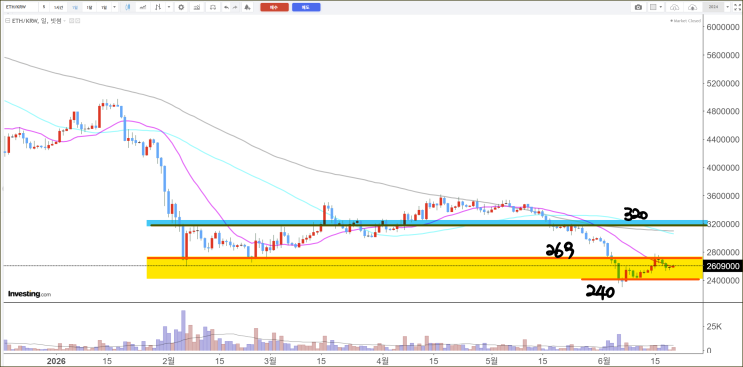Click the 6월 label on time axis
743x367 pixels.
point(605,360)
